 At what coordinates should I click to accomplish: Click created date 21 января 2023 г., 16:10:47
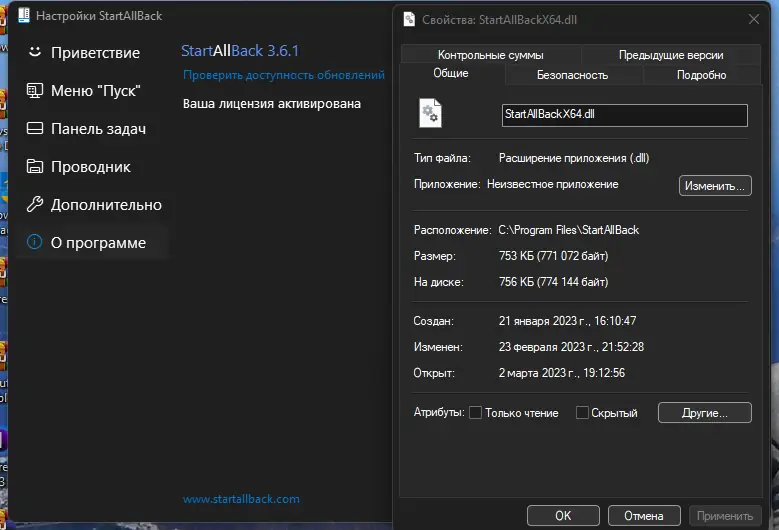pyautogui.click(x=567, y=321)
